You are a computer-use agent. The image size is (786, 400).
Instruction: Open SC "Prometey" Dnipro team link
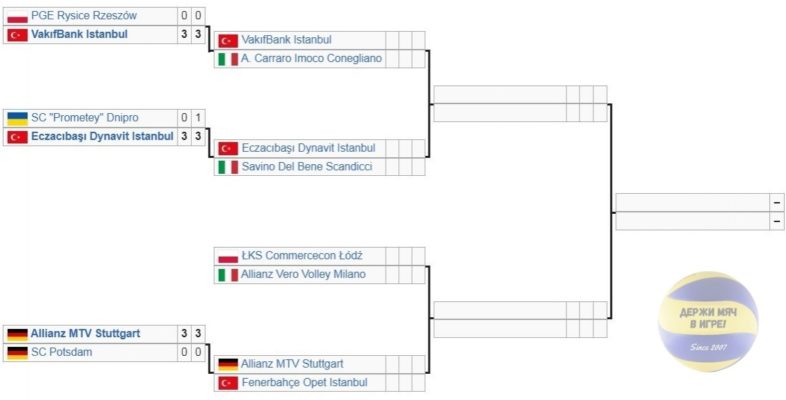(x=85, y=118)
